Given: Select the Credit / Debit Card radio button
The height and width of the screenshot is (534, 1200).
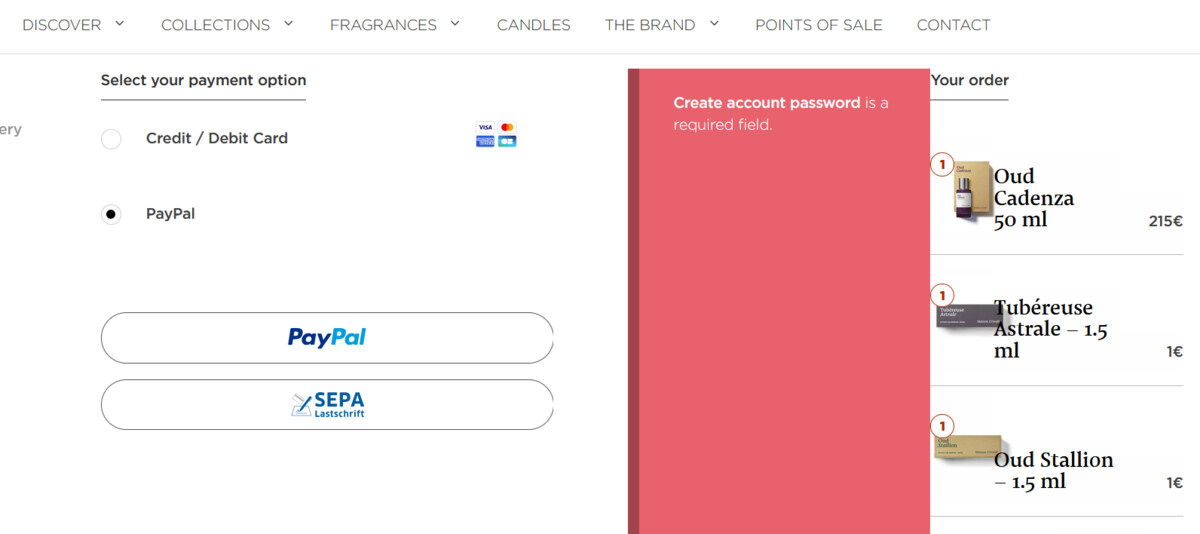Looking at the screenshot, I should (x=111, y=139).
